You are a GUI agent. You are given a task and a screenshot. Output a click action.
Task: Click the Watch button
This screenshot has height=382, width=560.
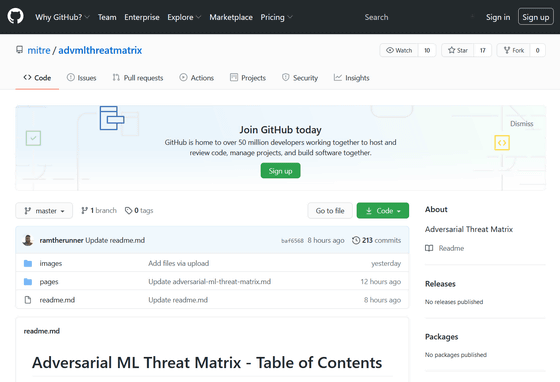[399, 50]
